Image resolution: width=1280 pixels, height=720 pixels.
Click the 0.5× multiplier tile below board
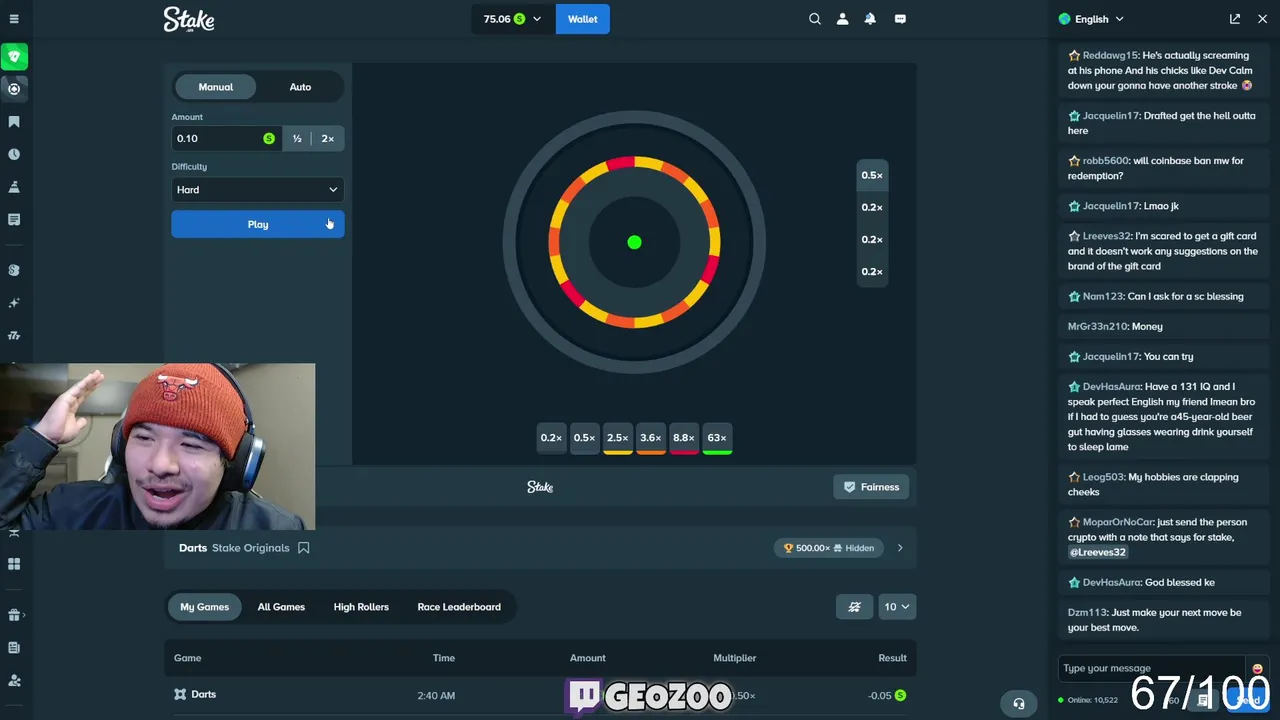584,438
